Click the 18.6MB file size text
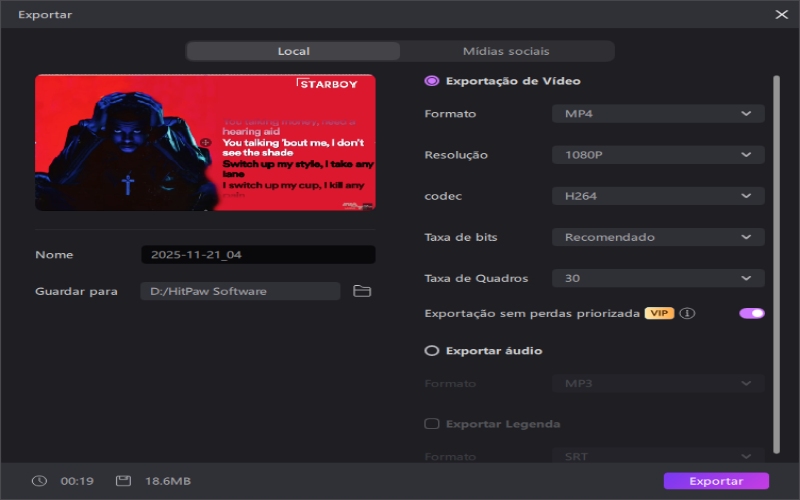800x500 pixels. pos(168,481)
